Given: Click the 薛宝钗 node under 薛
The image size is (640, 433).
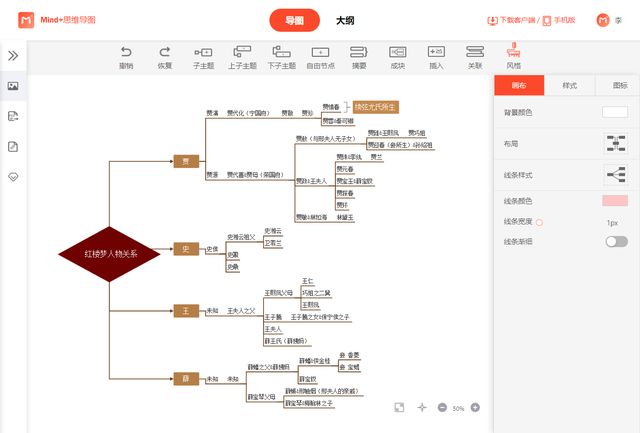Looking at the screenshot, I should [x=308, y=379].
